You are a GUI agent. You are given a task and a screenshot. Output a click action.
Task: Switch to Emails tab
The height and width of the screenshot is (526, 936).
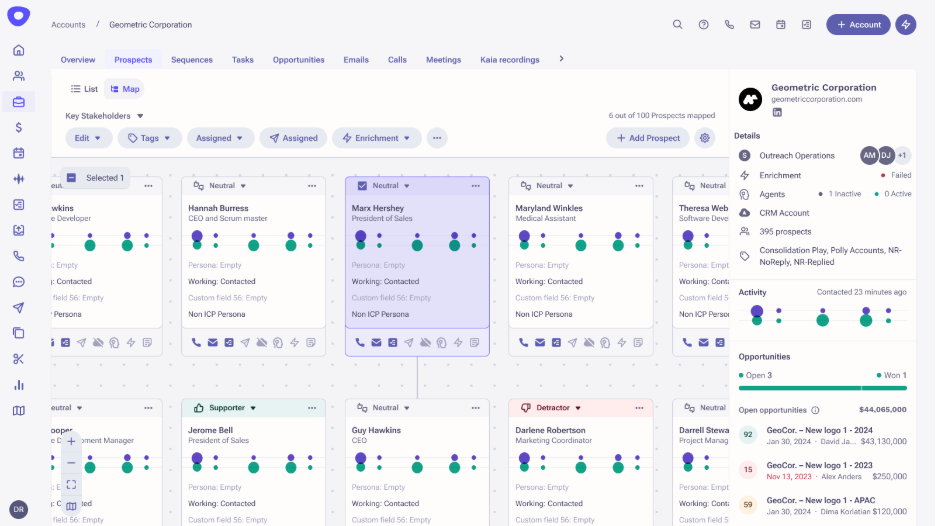point(356,60)
